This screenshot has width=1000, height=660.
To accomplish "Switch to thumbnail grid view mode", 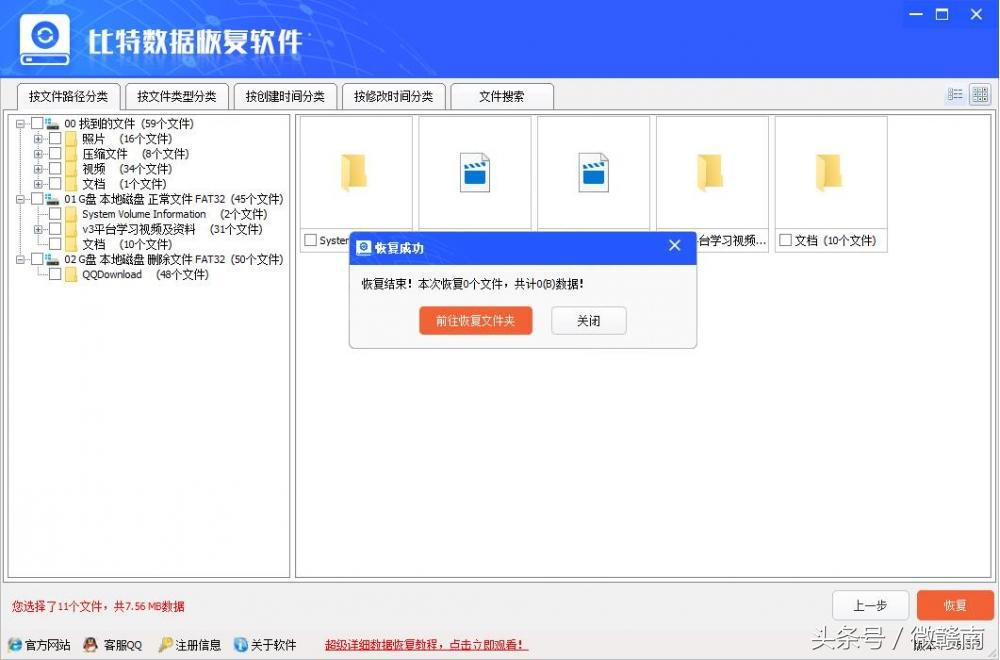I will click(x=980, y=94).
